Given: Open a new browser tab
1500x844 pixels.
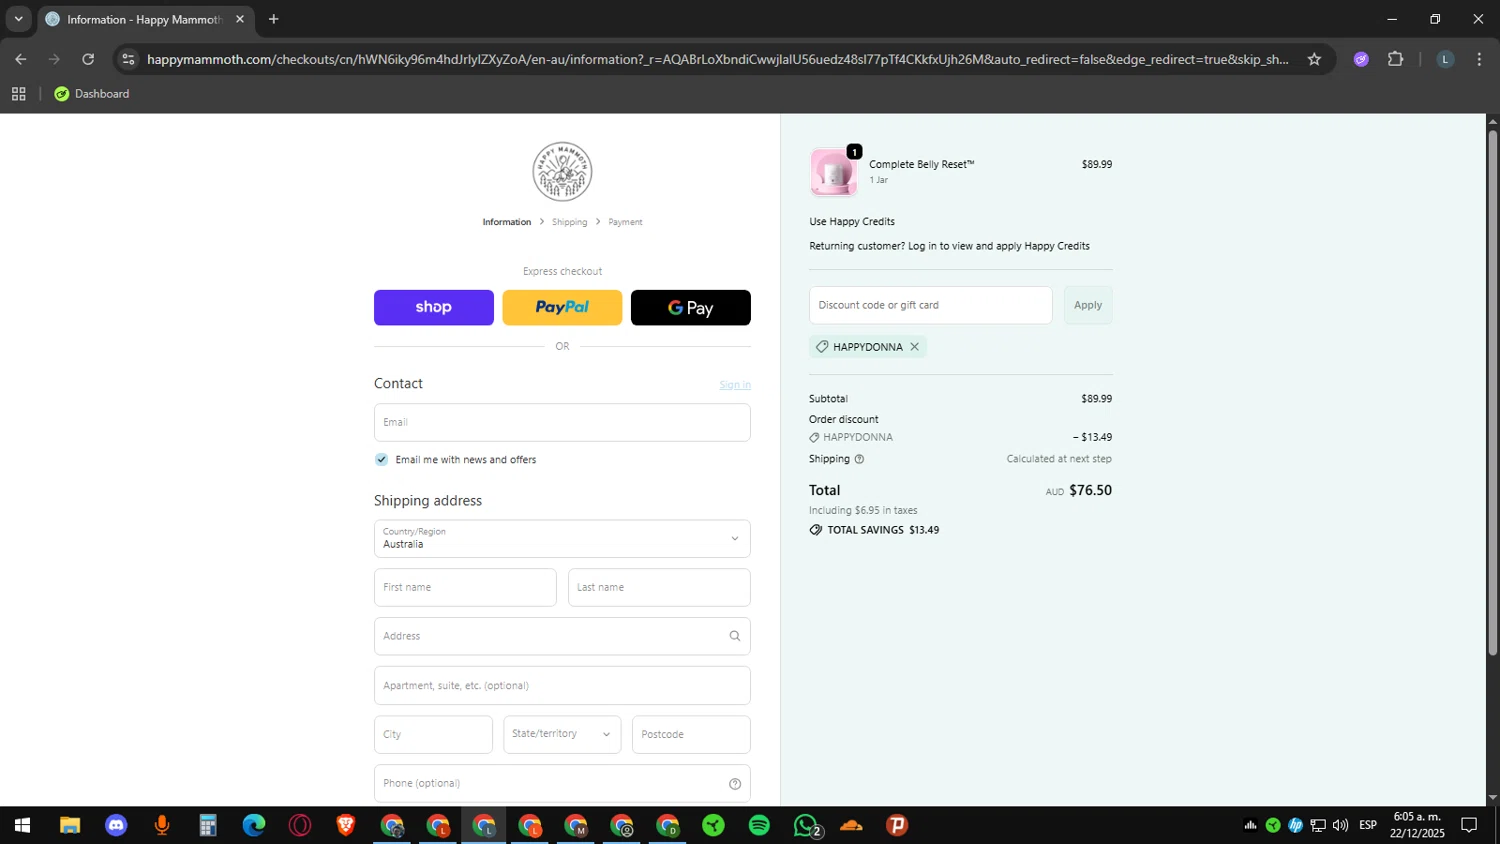Looking at the screenshot, I should tap(274, 19).
